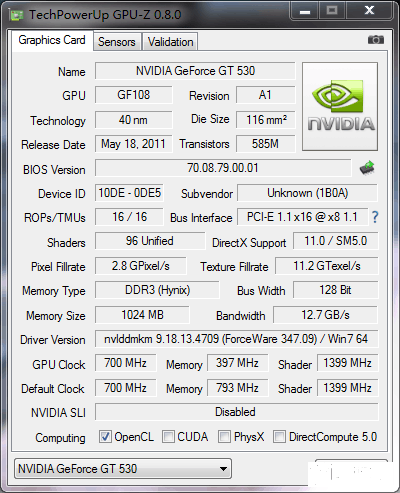Click the Device ID field 10DE - 0DE5
This screenshot has width=400, height=493.
click(129, 193)
